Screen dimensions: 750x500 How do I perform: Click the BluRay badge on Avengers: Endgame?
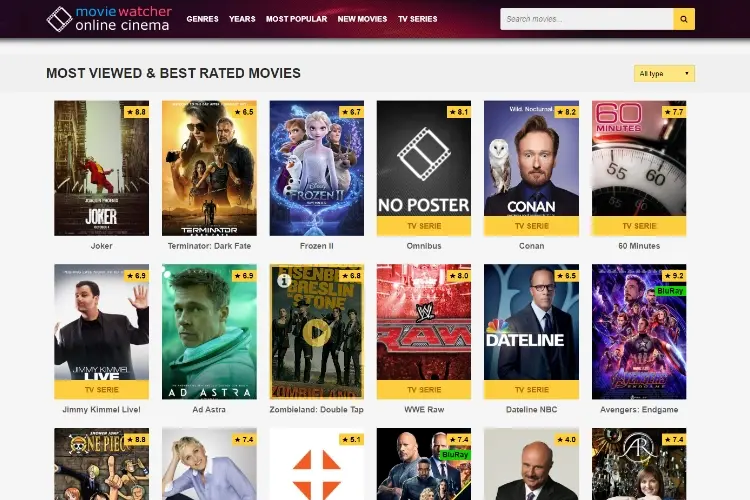670,291
